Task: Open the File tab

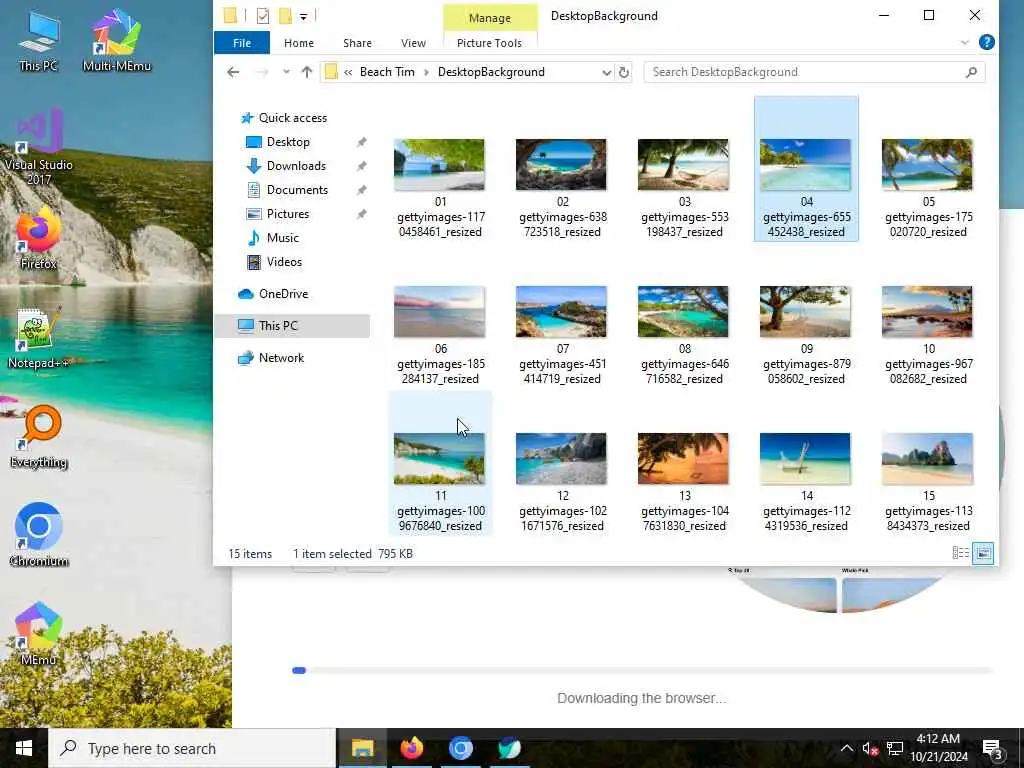Action: coord(242,42)
